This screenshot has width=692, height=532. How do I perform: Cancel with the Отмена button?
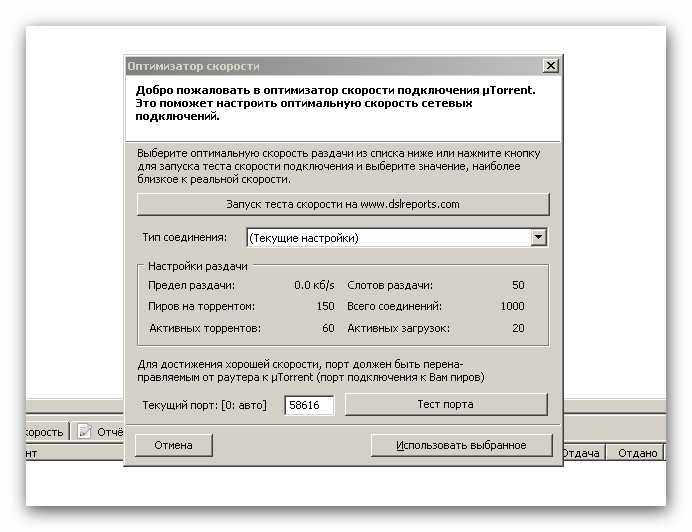coord(173,445)
